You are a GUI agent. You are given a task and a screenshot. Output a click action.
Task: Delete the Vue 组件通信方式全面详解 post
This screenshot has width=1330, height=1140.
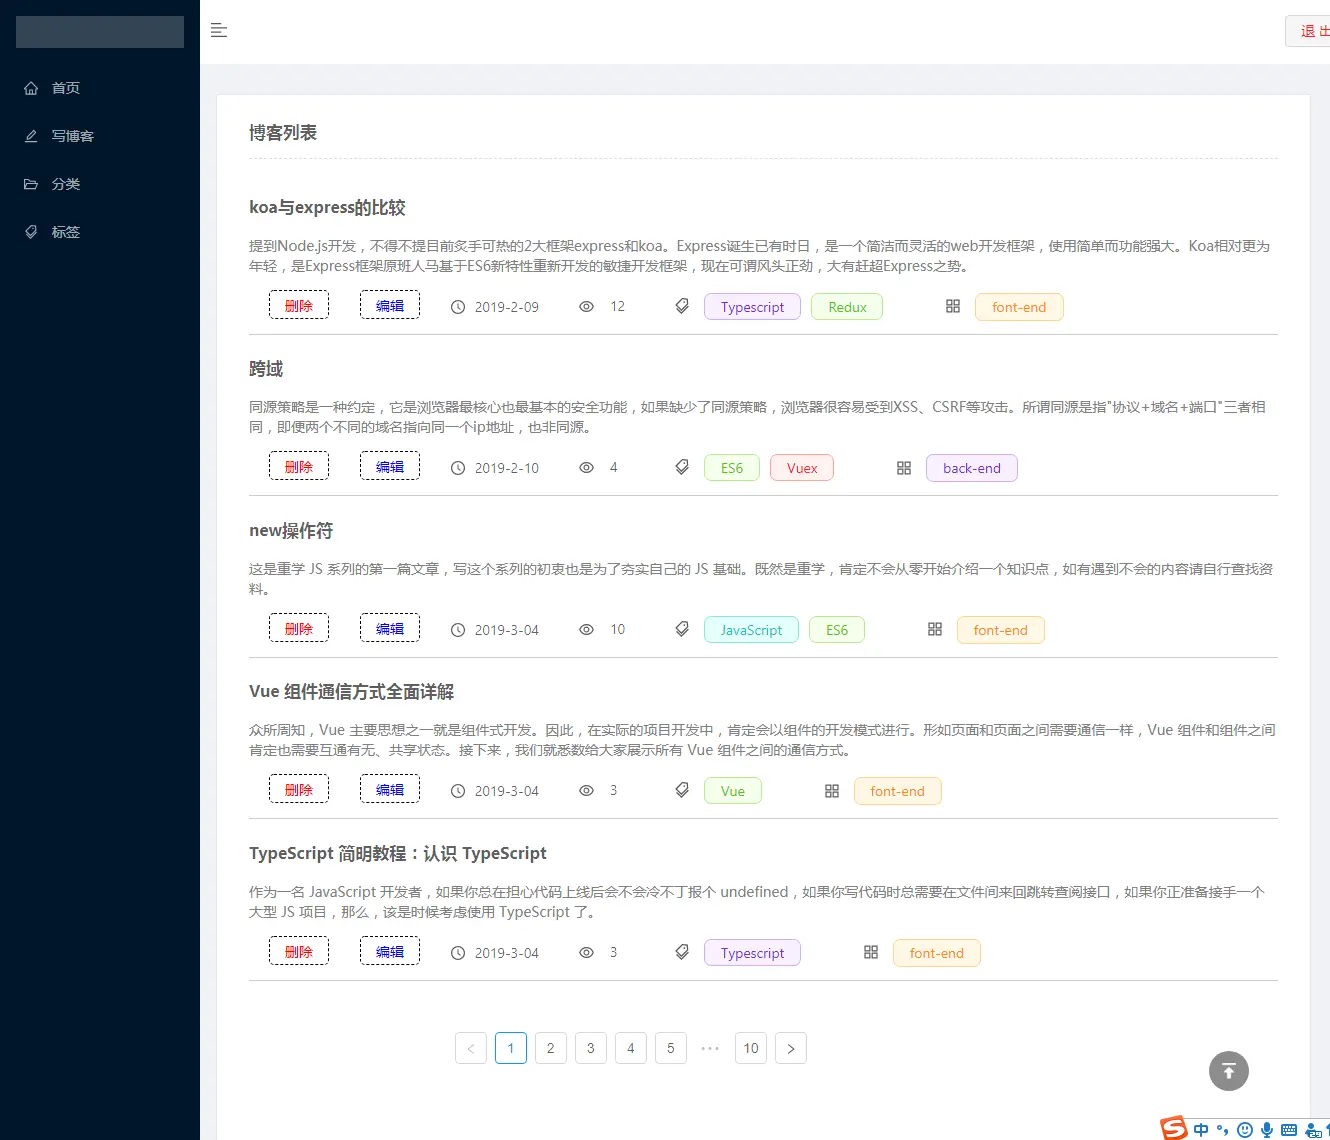[x=299, y=789]
